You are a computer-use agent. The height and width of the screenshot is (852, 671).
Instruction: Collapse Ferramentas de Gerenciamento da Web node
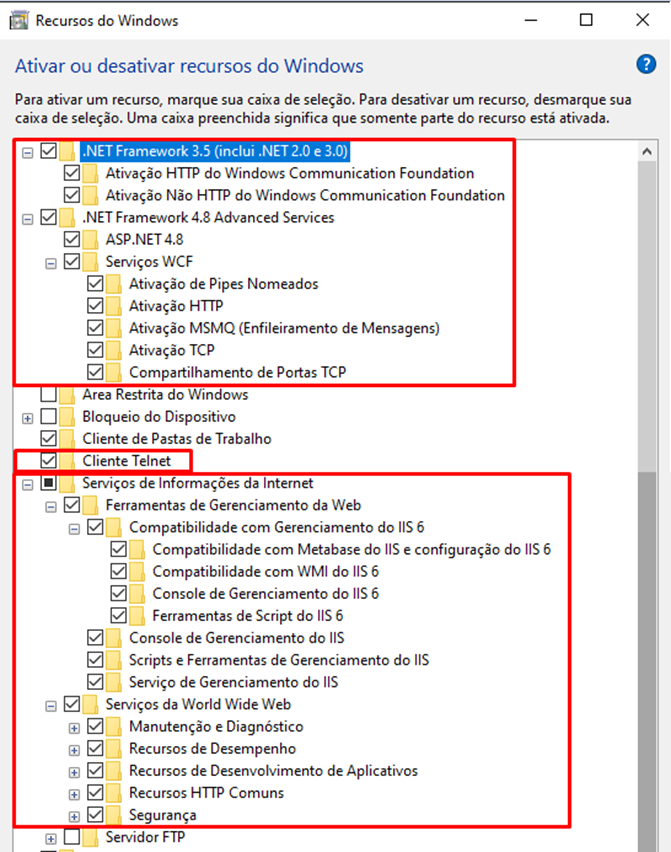pyautogui.click(x=51, y=507)
